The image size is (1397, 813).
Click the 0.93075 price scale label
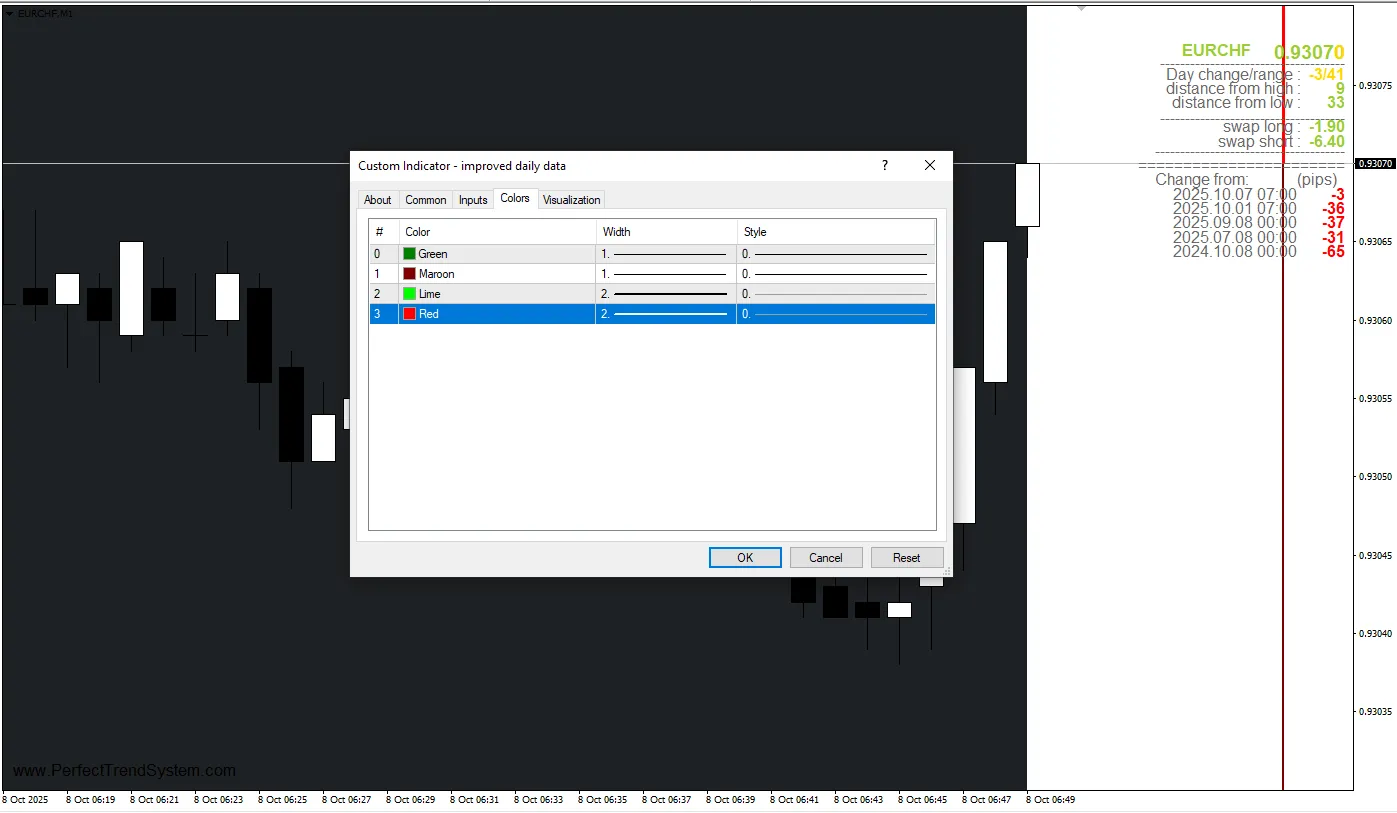pyautogui.click(x=1376, y=85)
